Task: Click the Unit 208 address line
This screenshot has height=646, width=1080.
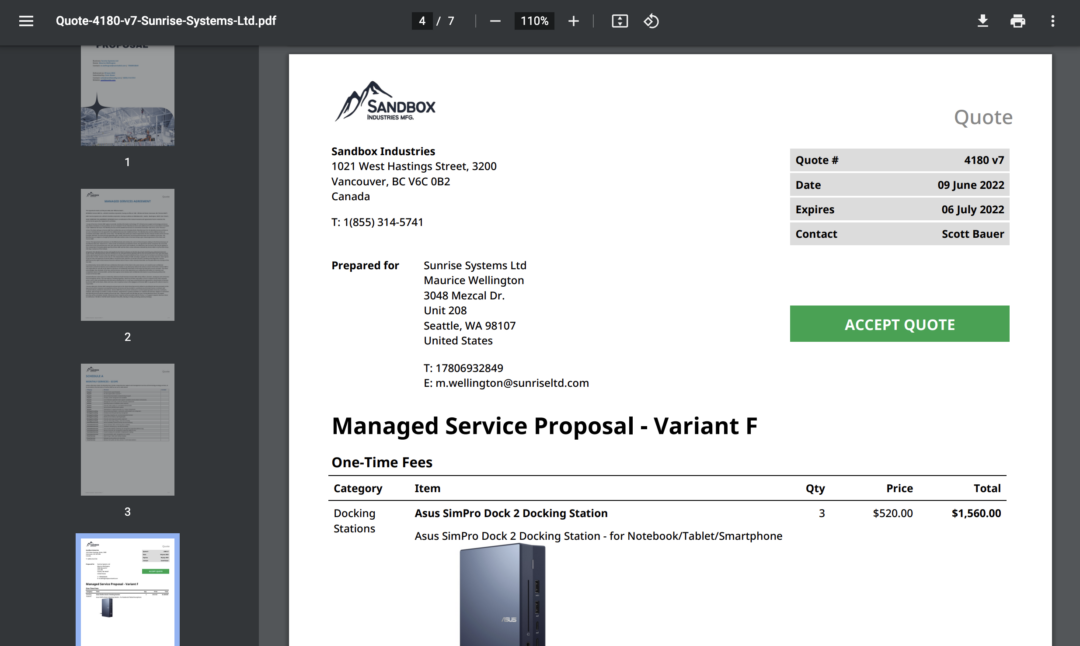Action: 445,311
